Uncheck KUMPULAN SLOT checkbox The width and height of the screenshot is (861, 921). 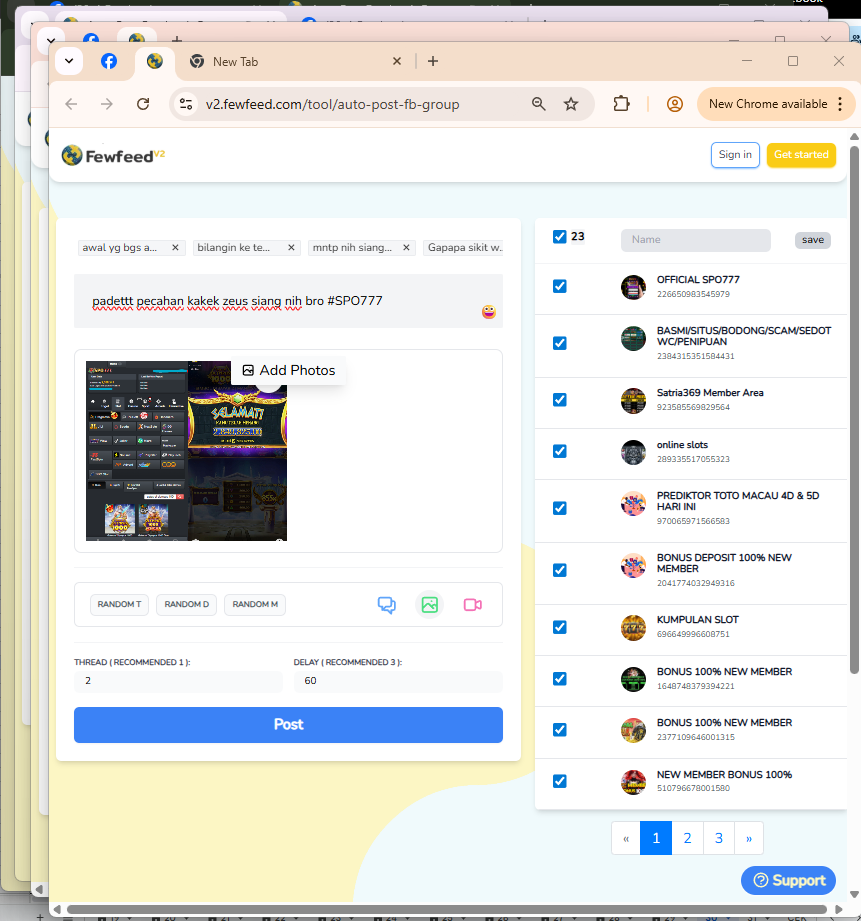point(560,627)
